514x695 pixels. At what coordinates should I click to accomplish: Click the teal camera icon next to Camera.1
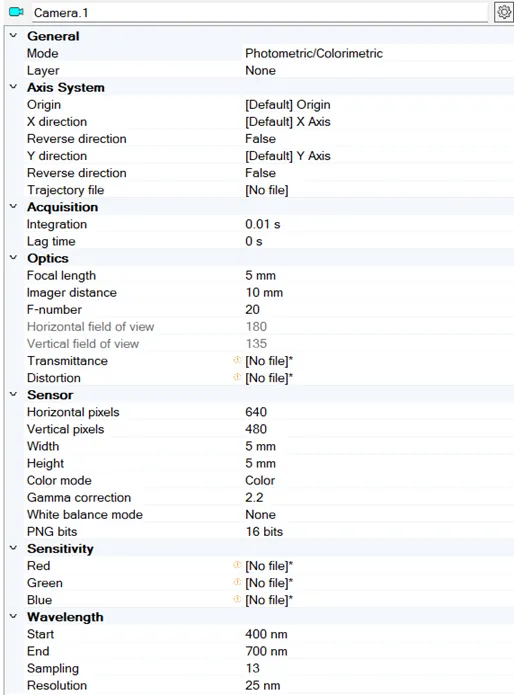[x=16, y=12]
